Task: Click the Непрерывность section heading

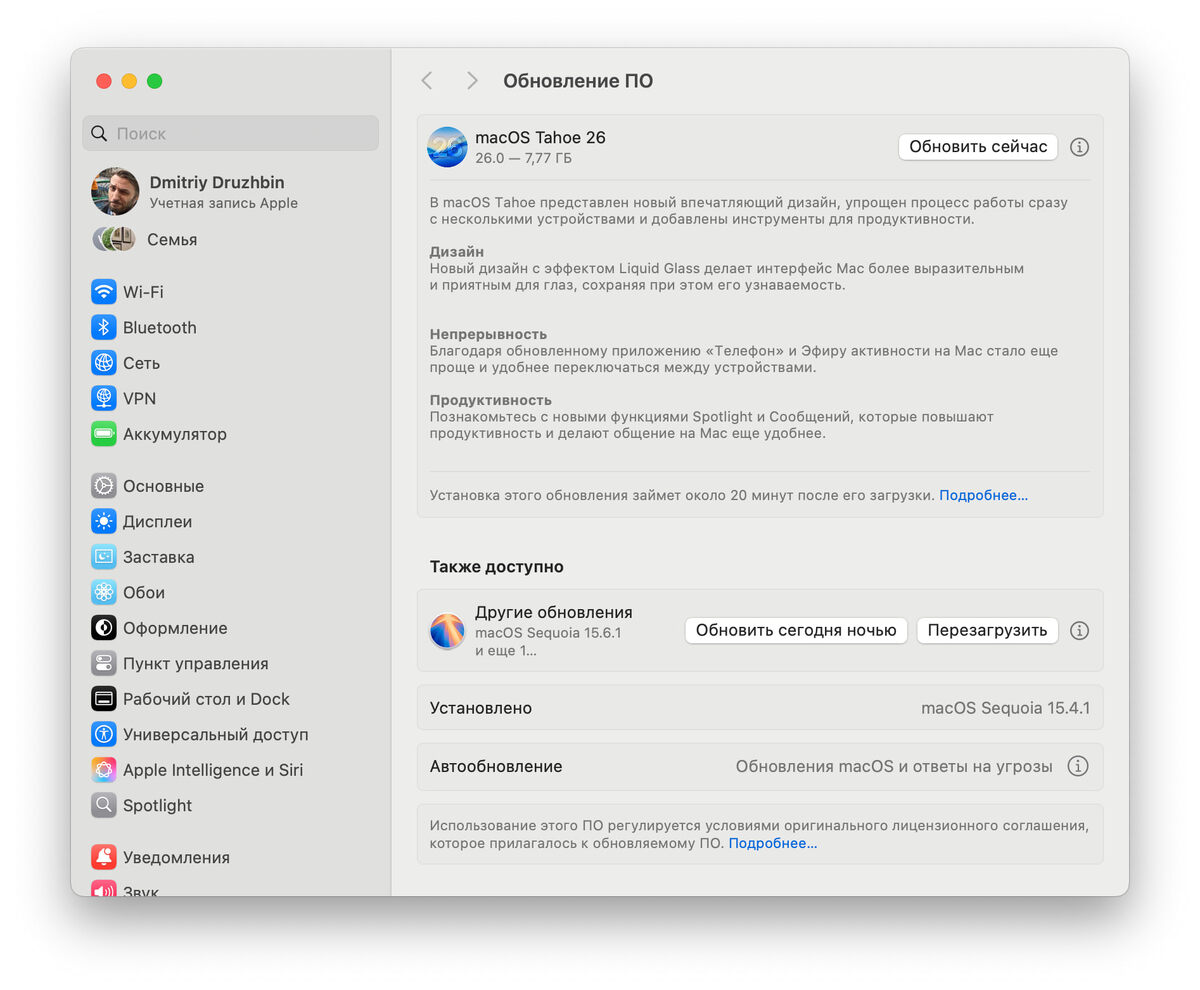Action: (488, 334)
